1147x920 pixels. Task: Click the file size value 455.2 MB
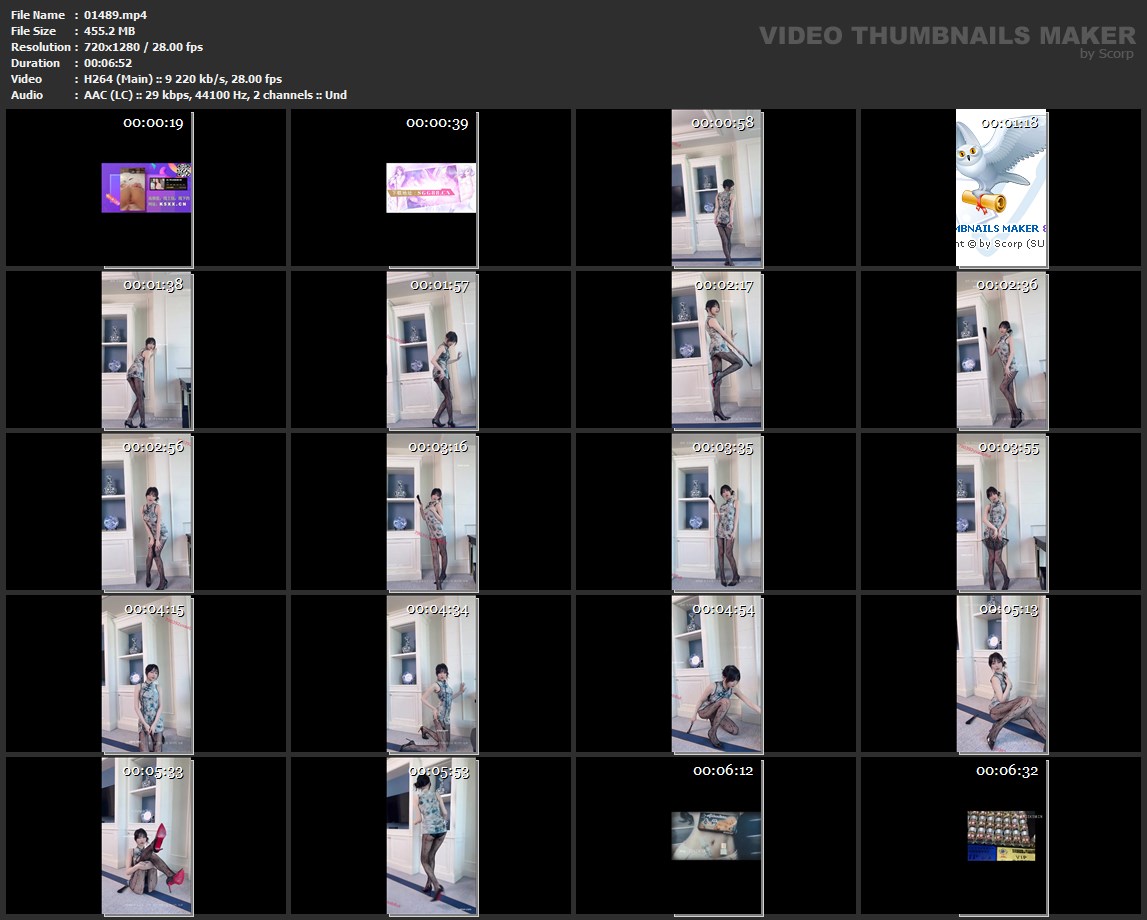coord(110,31)
